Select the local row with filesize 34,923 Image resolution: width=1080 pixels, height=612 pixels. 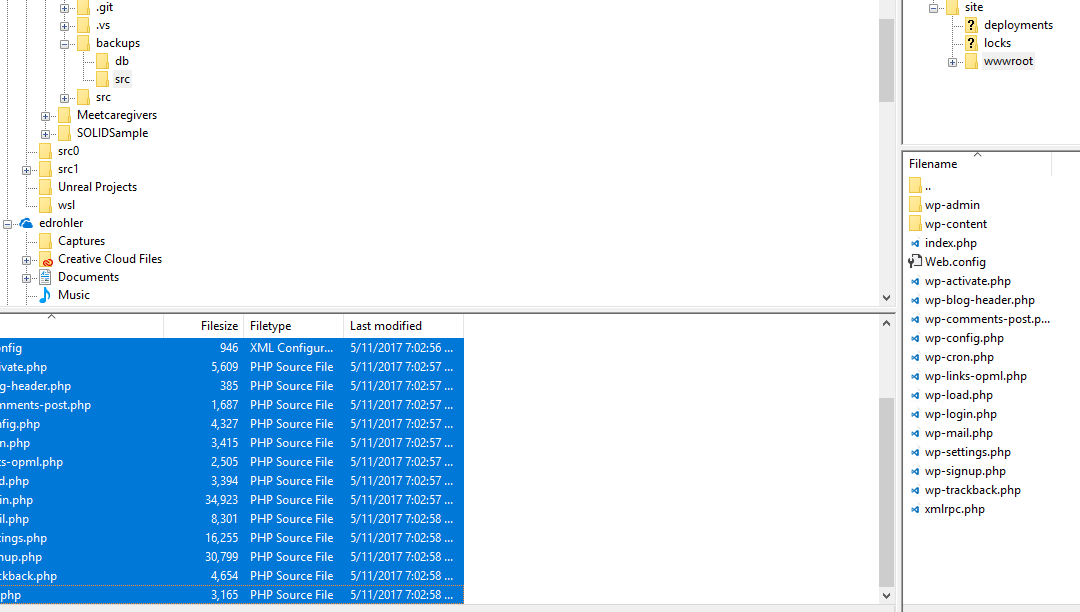[x=231, y=500]
